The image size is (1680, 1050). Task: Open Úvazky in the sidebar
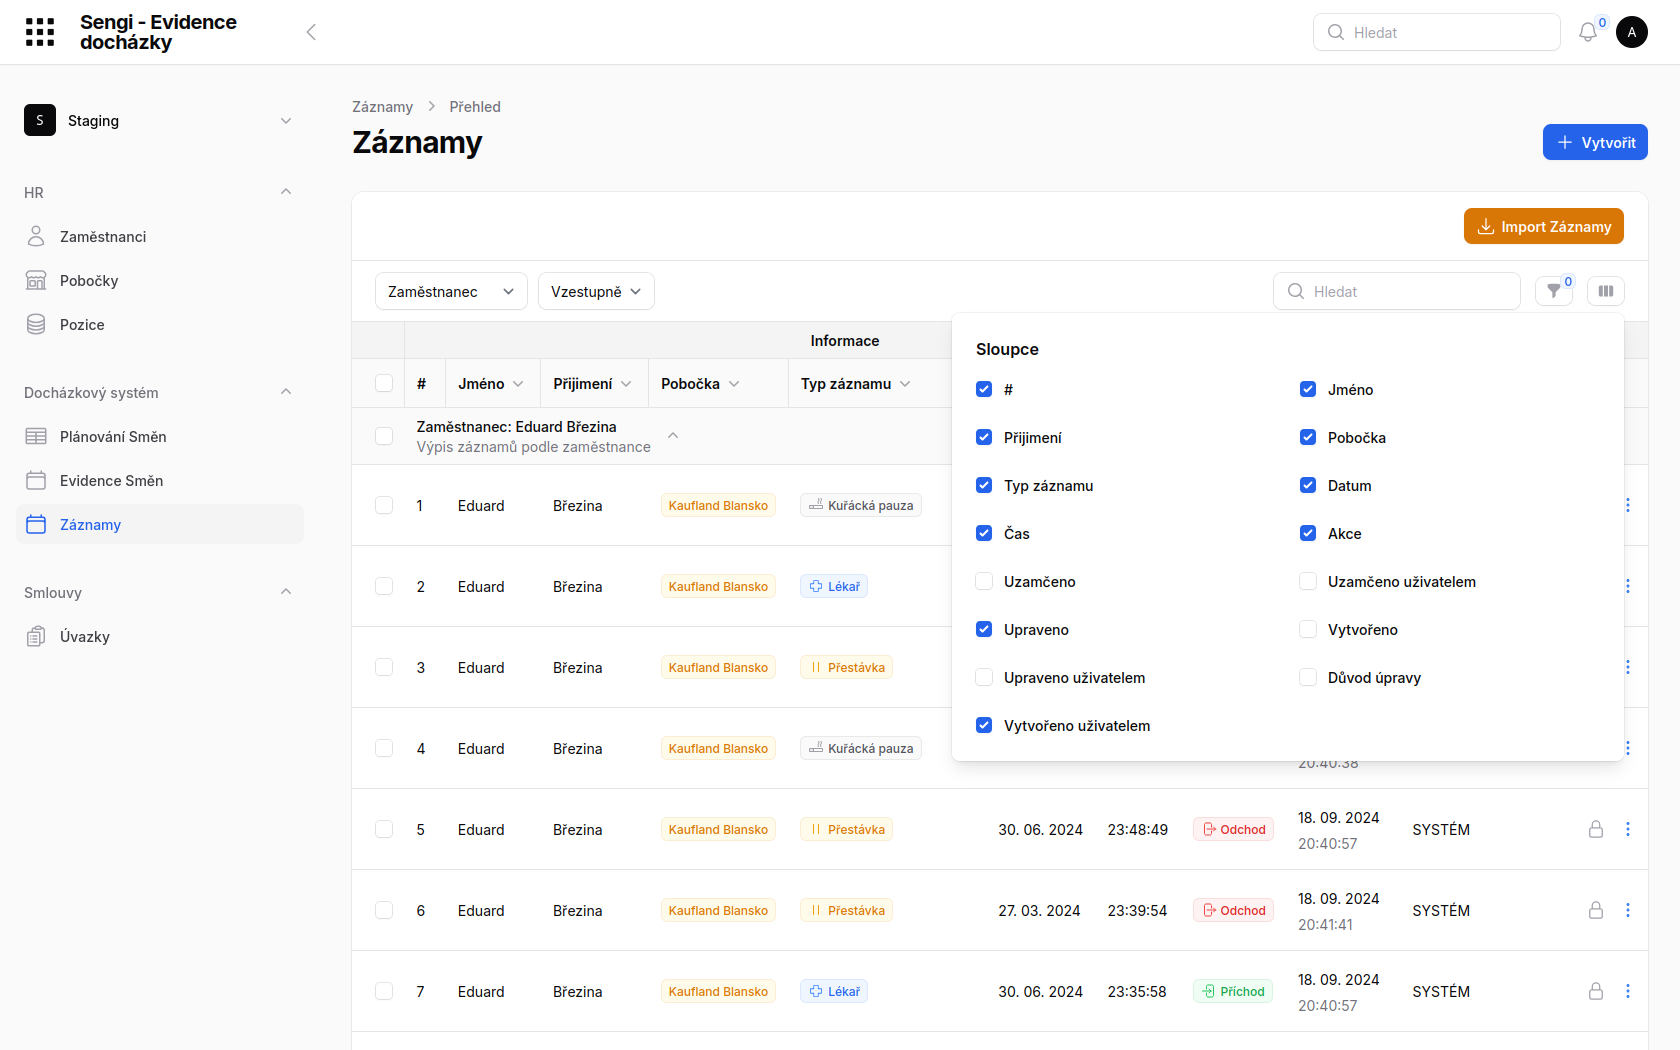pyautogui.click(x=160, y=636)
